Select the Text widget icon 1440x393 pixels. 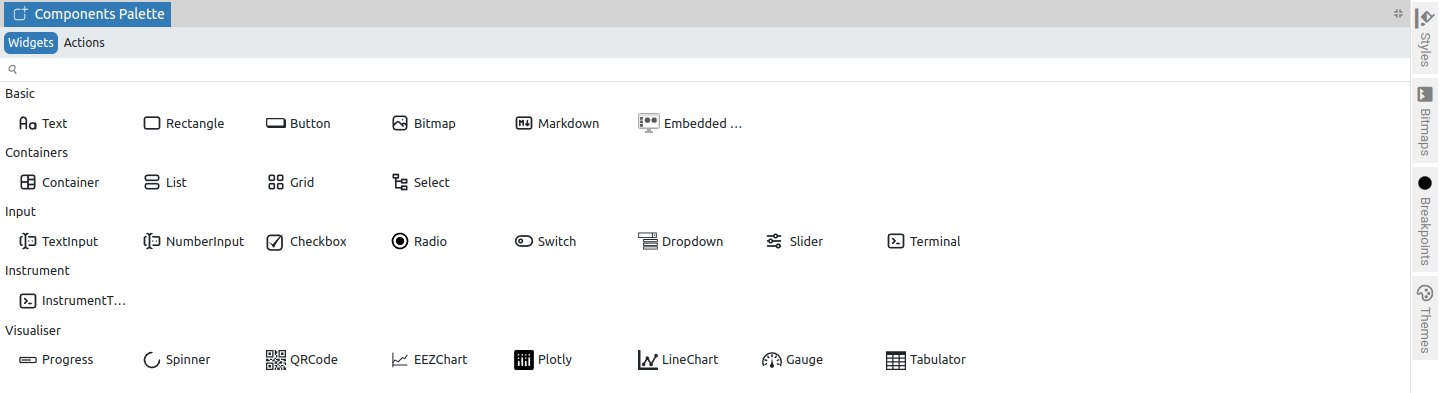[28, 124]
